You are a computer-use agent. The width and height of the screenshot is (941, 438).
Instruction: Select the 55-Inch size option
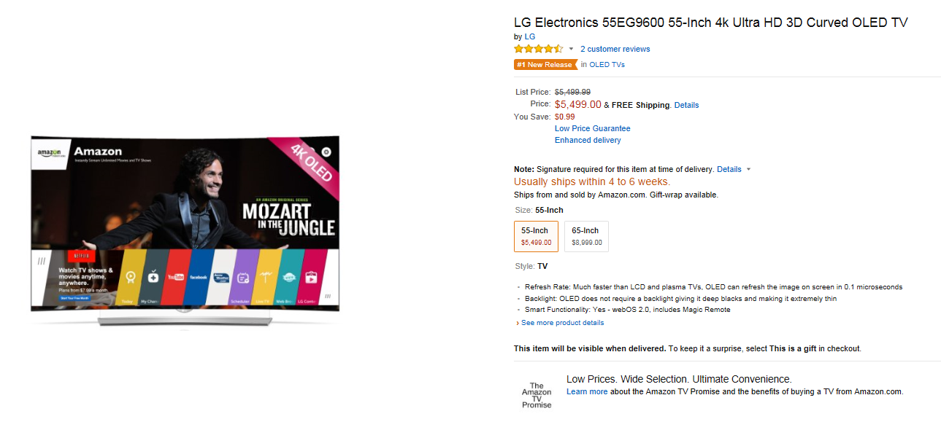(x=536, y=236)
